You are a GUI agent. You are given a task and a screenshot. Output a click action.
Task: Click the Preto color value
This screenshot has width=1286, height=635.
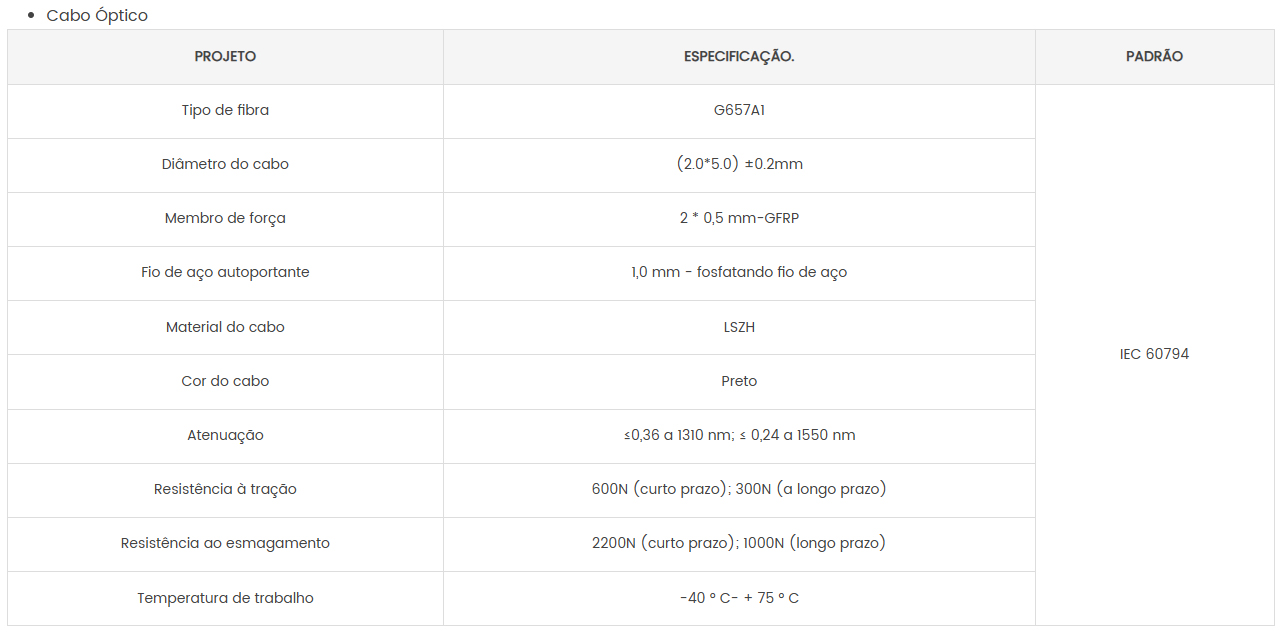pyautogui.click(x=739, y=382)
